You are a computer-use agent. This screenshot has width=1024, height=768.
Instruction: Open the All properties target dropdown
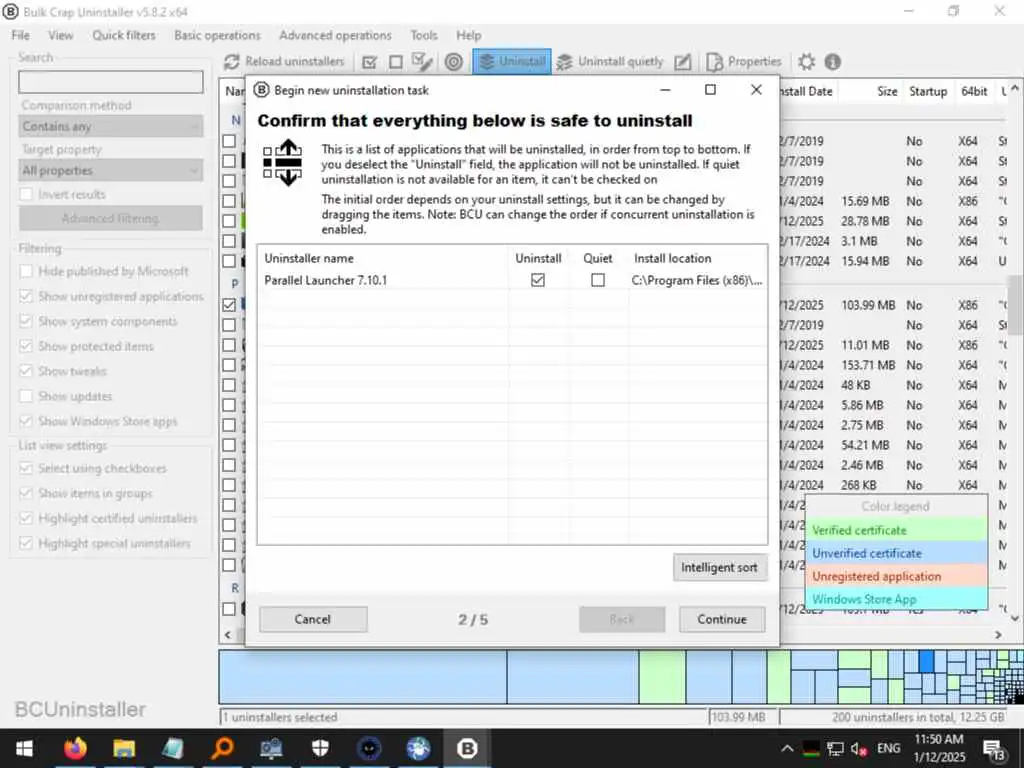click(111, 170)
